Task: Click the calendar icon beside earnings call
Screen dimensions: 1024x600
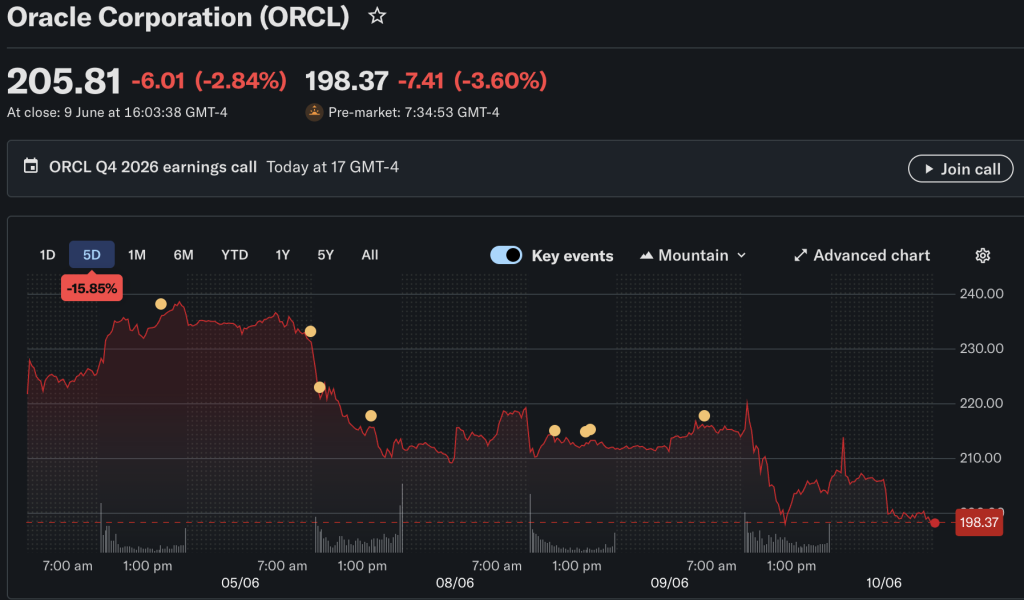Action: [31, 166]
